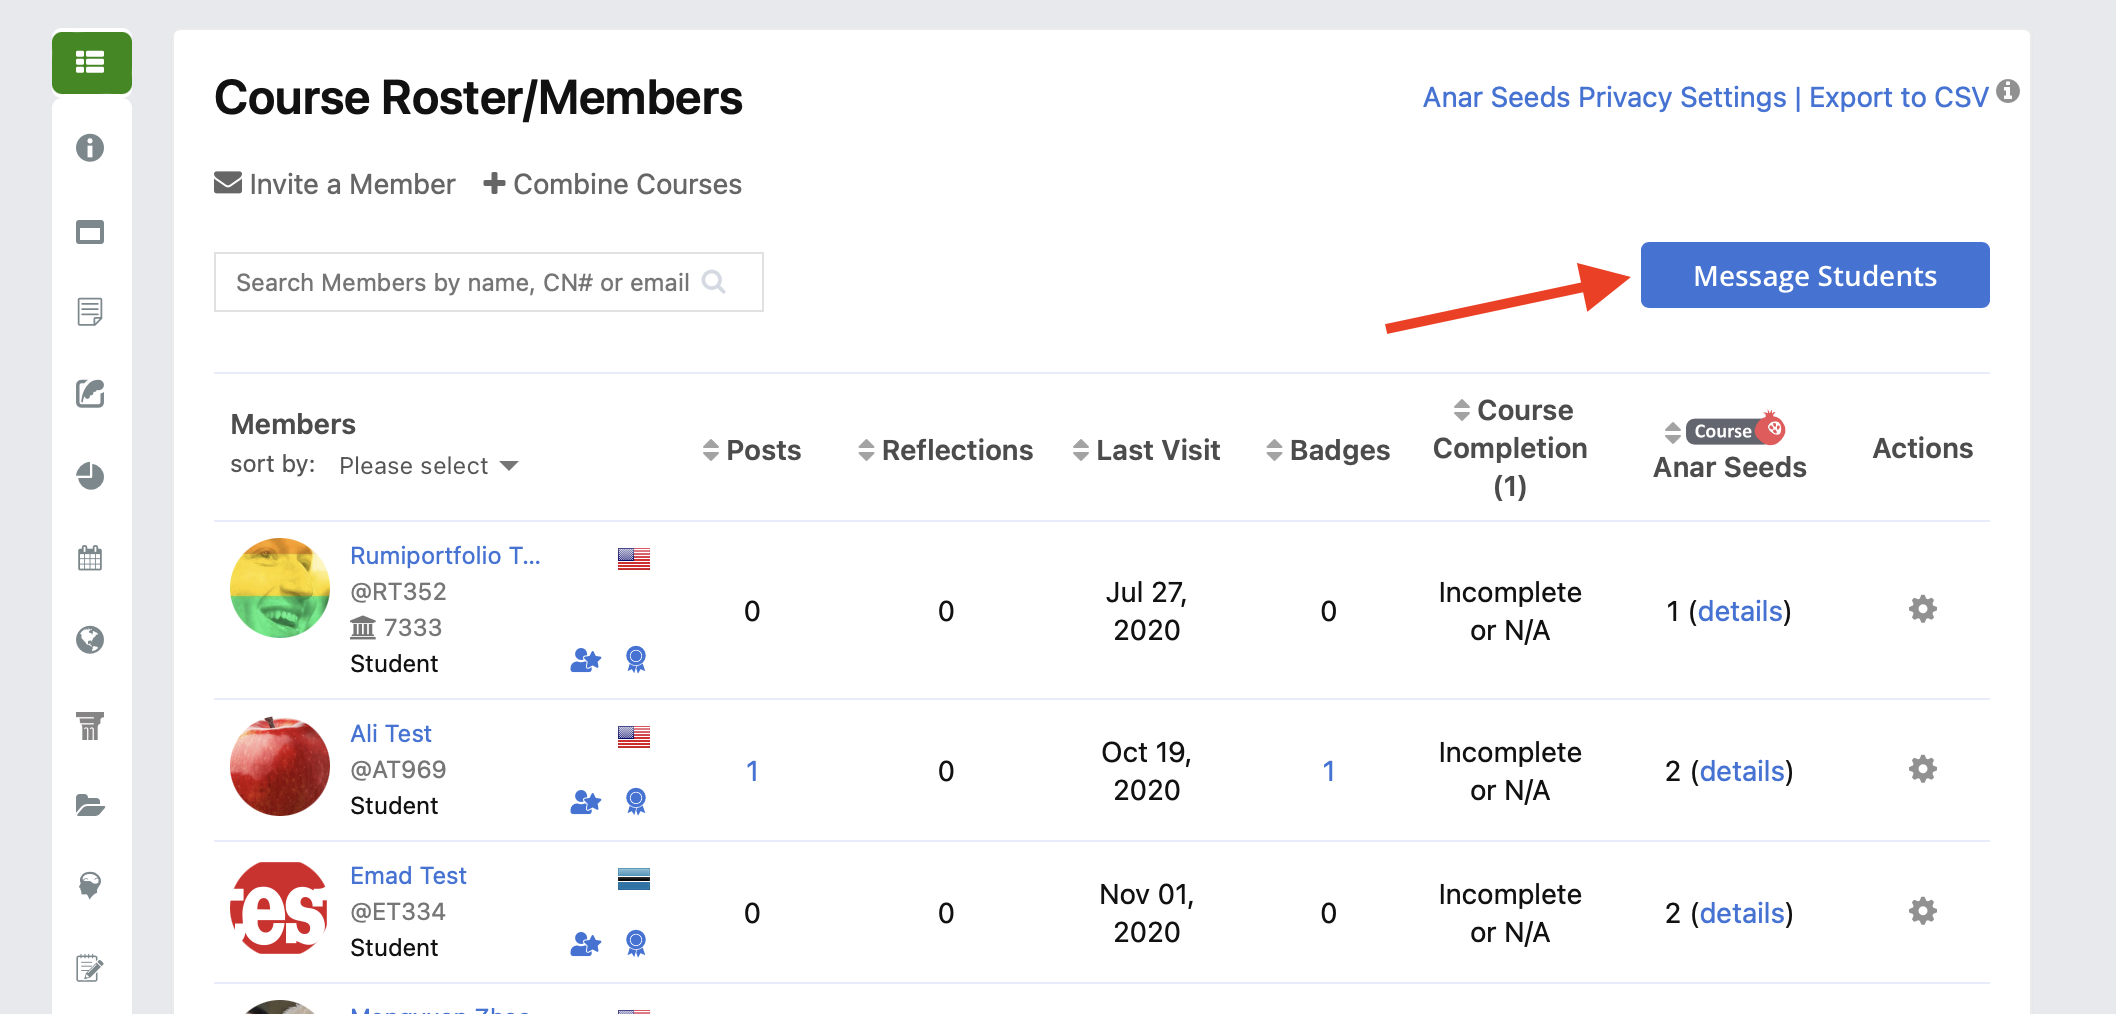Click the US flag in Ali Test row

click(x=634, y=737)
